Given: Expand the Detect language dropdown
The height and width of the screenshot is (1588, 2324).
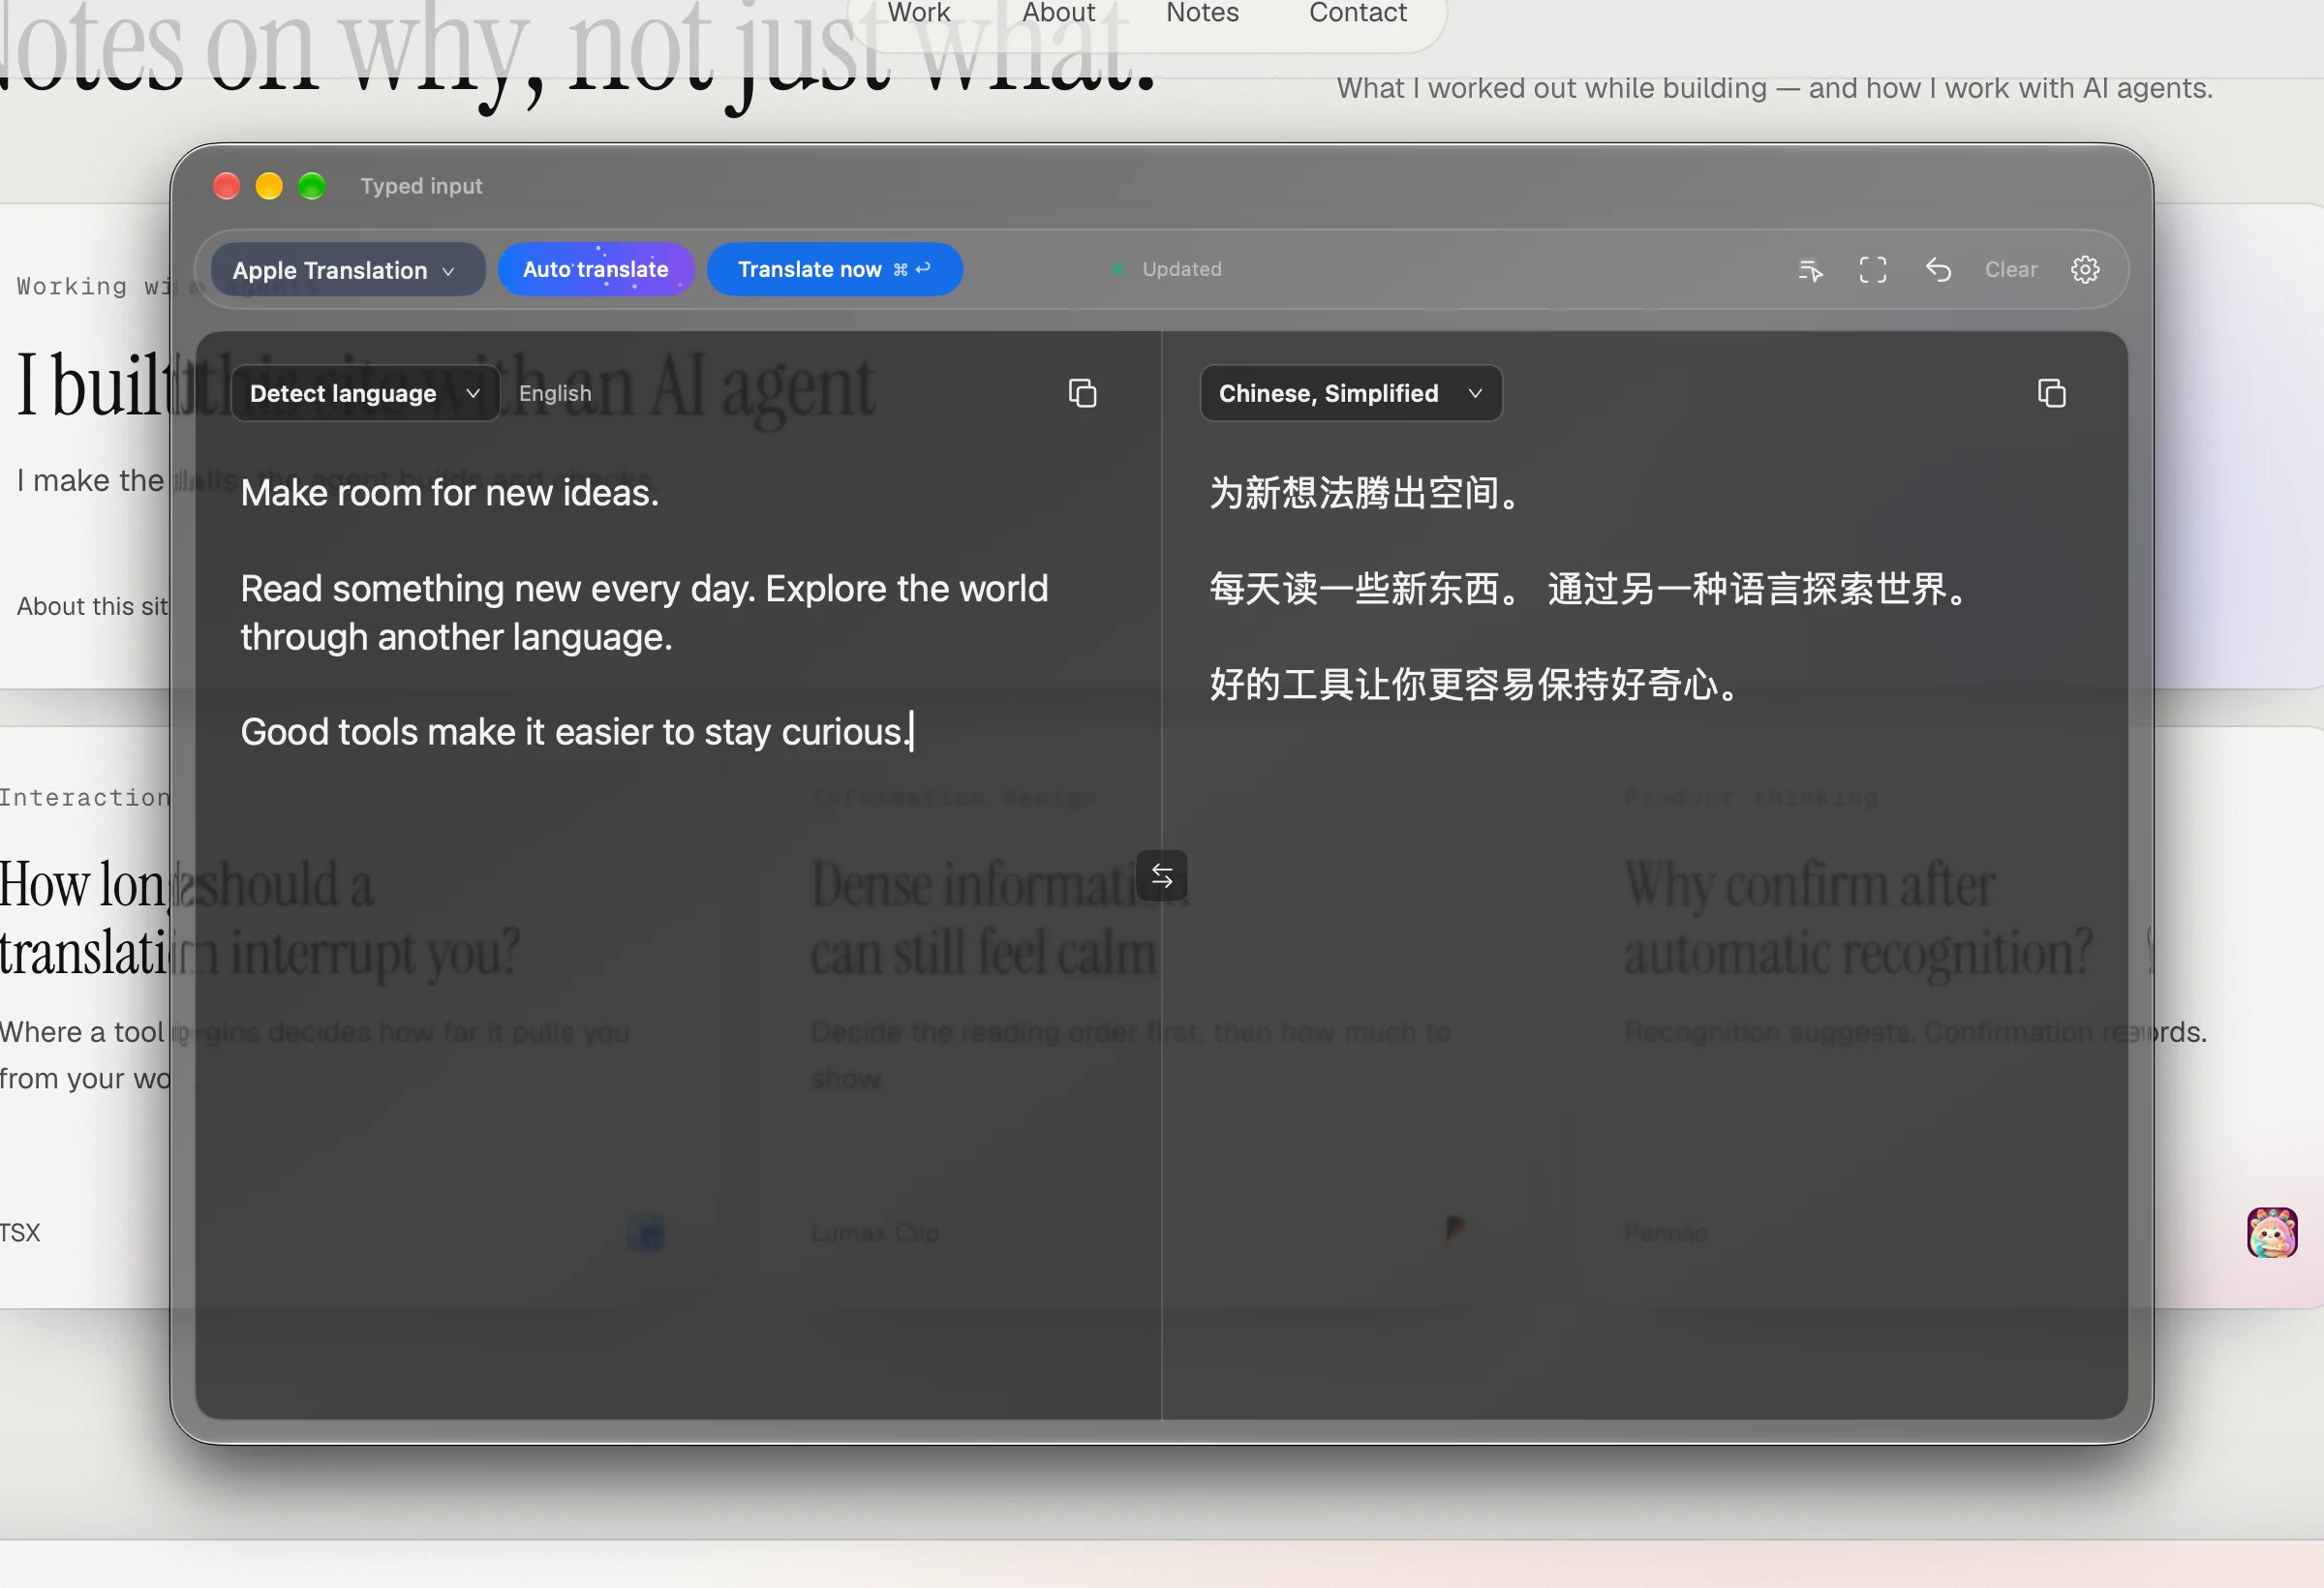Looking at the screenshot, I should point(365,393).
